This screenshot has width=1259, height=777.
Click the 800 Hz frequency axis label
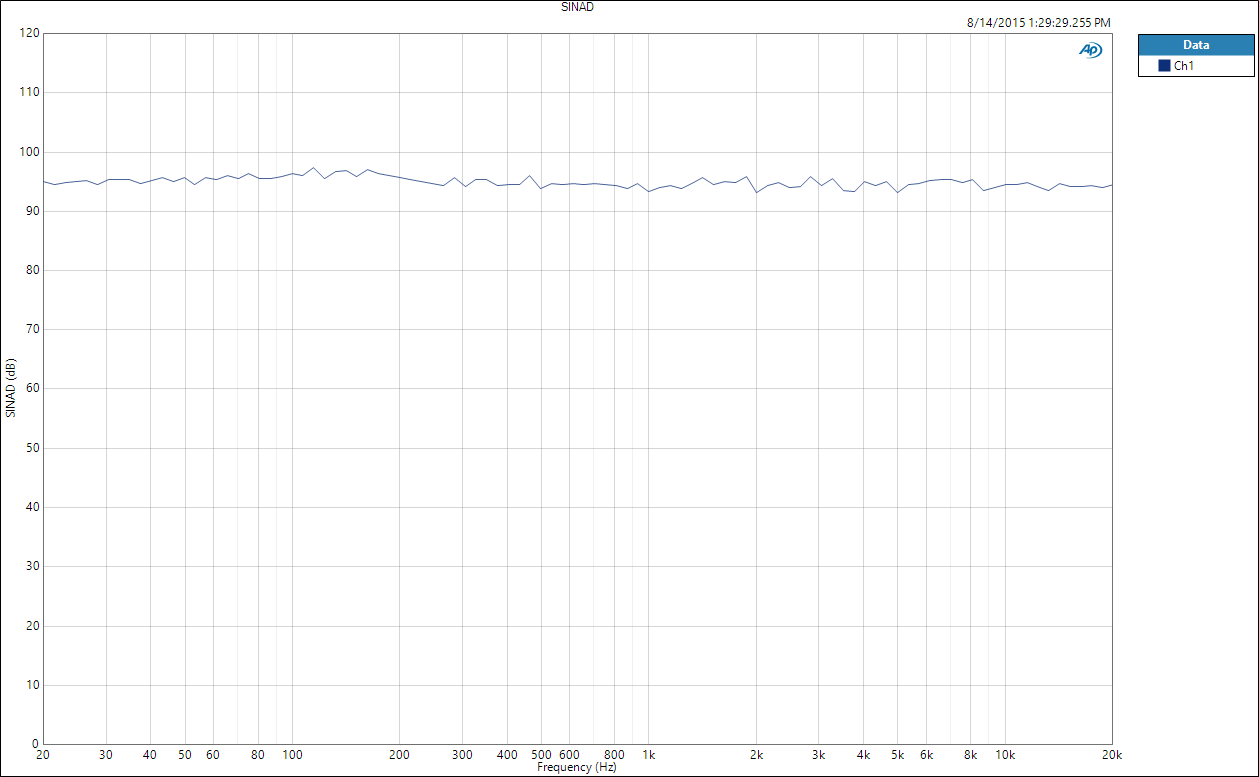pyautogui.click(x=614, y=755)
